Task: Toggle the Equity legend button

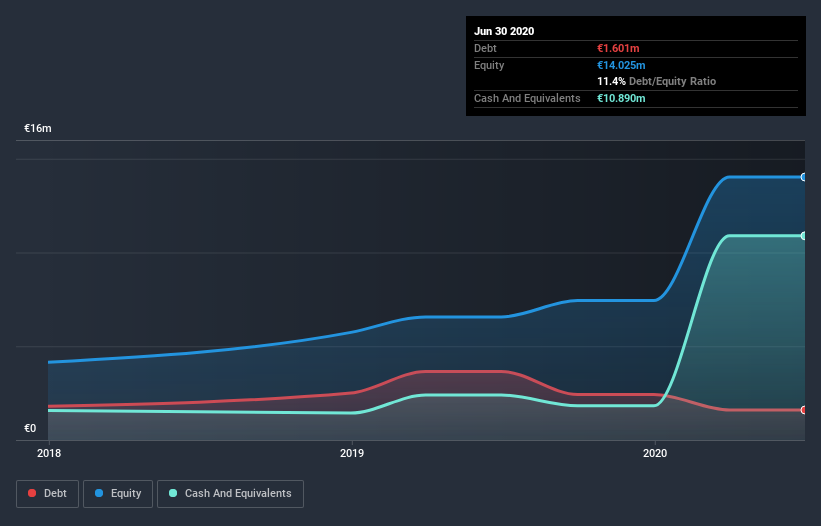Action: pos(118,494)
